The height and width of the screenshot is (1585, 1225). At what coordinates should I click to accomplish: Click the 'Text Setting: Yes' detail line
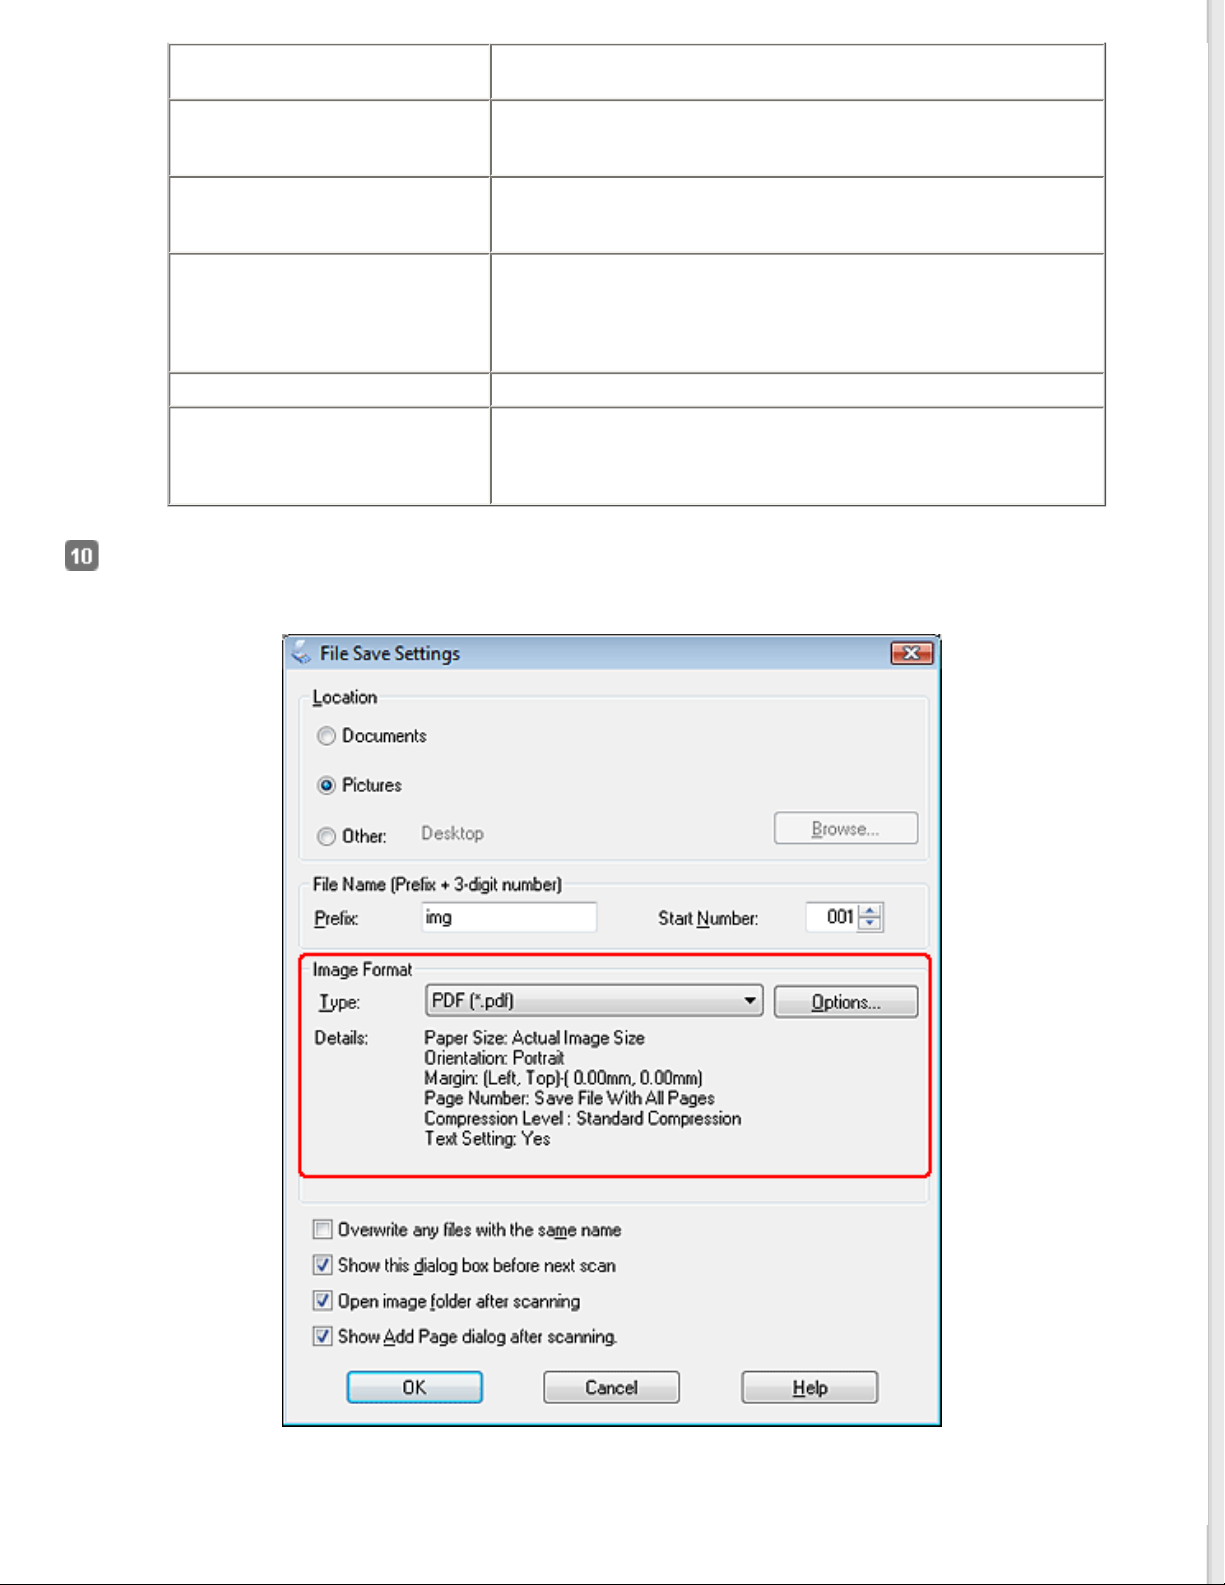[487, 1139]
